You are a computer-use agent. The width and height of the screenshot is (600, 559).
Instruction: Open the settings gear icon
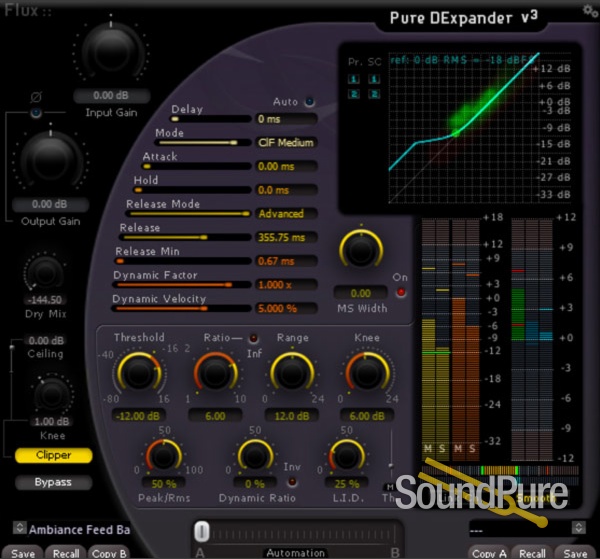(x=590, y=10)
